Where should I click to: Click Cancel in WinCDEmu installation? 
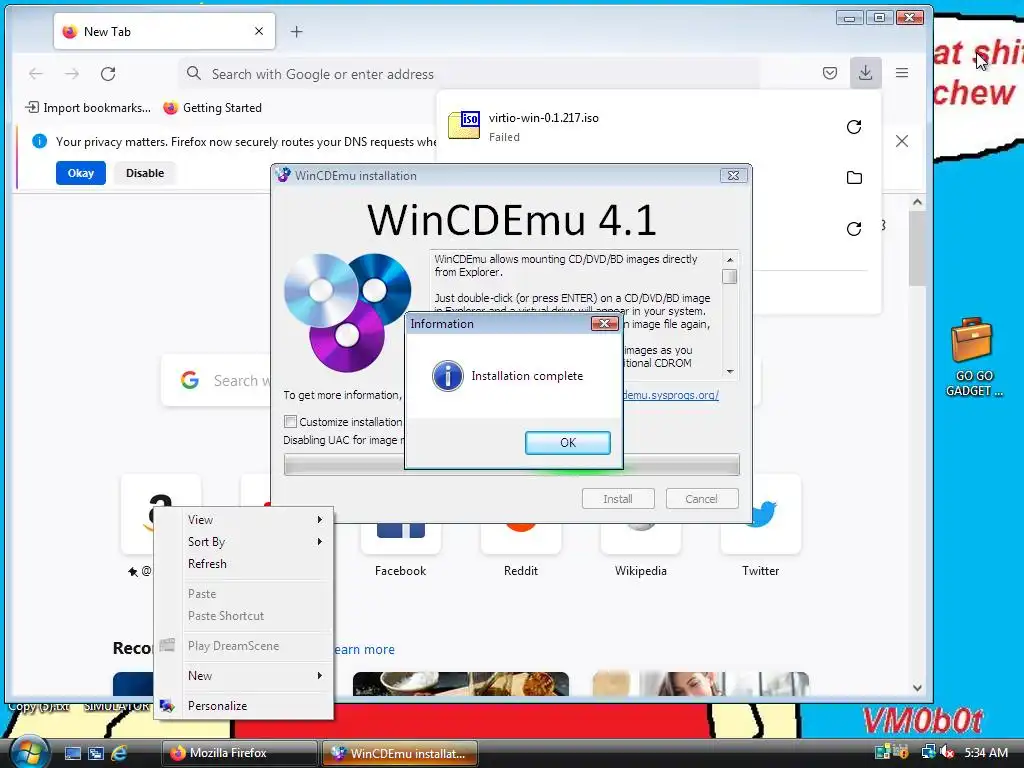tap(701, 499)
